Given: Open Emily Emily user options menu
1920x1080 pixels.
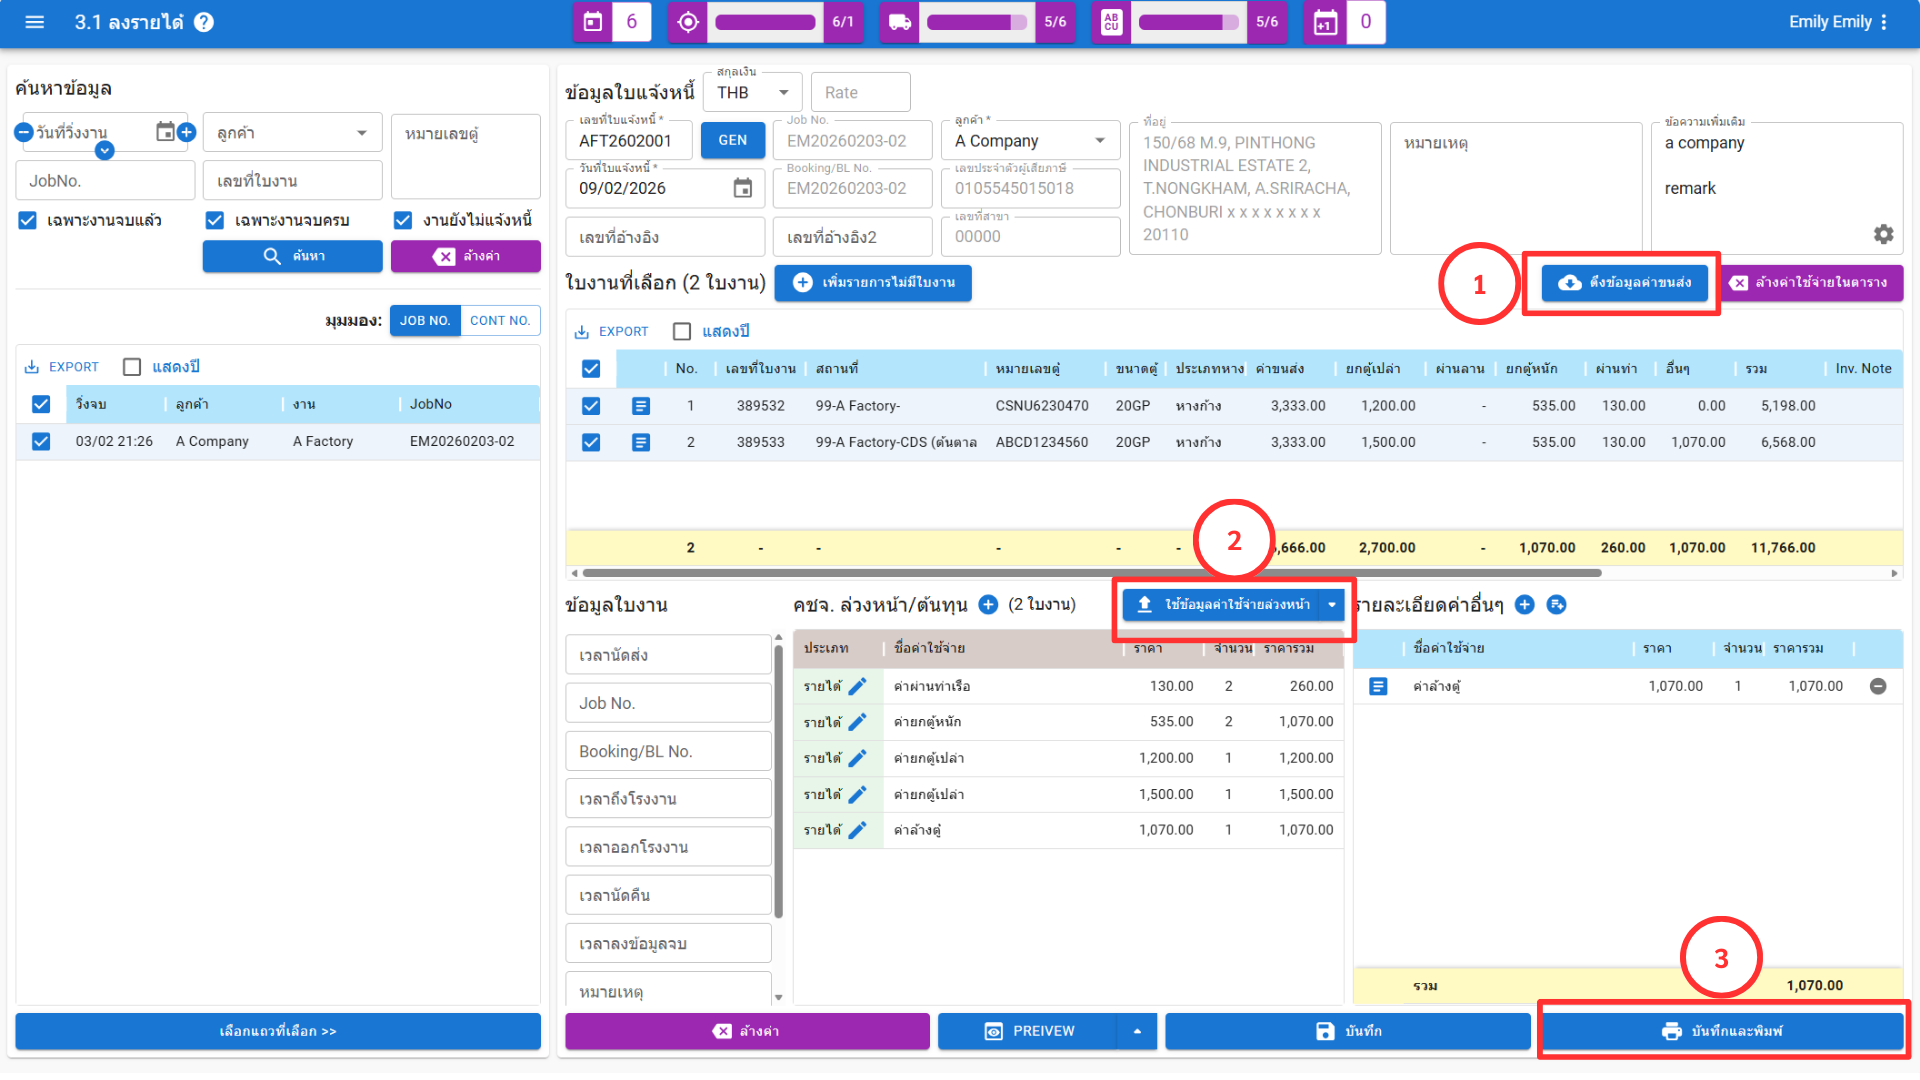Looking at the screenshot, I should click(x=1884, y=22).
